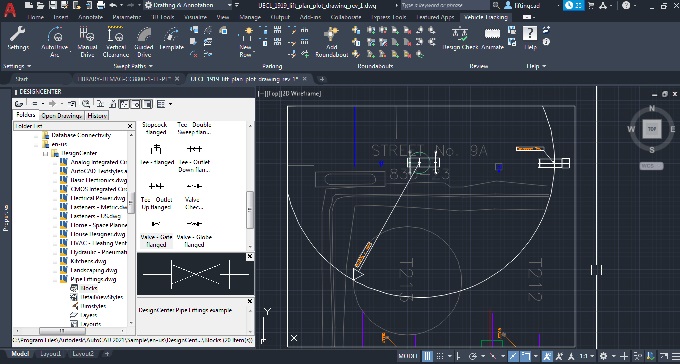The height and width of the screenshot is (364, 680).
Task: Switch to the Home ribbon tab
Action: (x=35, y=17)
